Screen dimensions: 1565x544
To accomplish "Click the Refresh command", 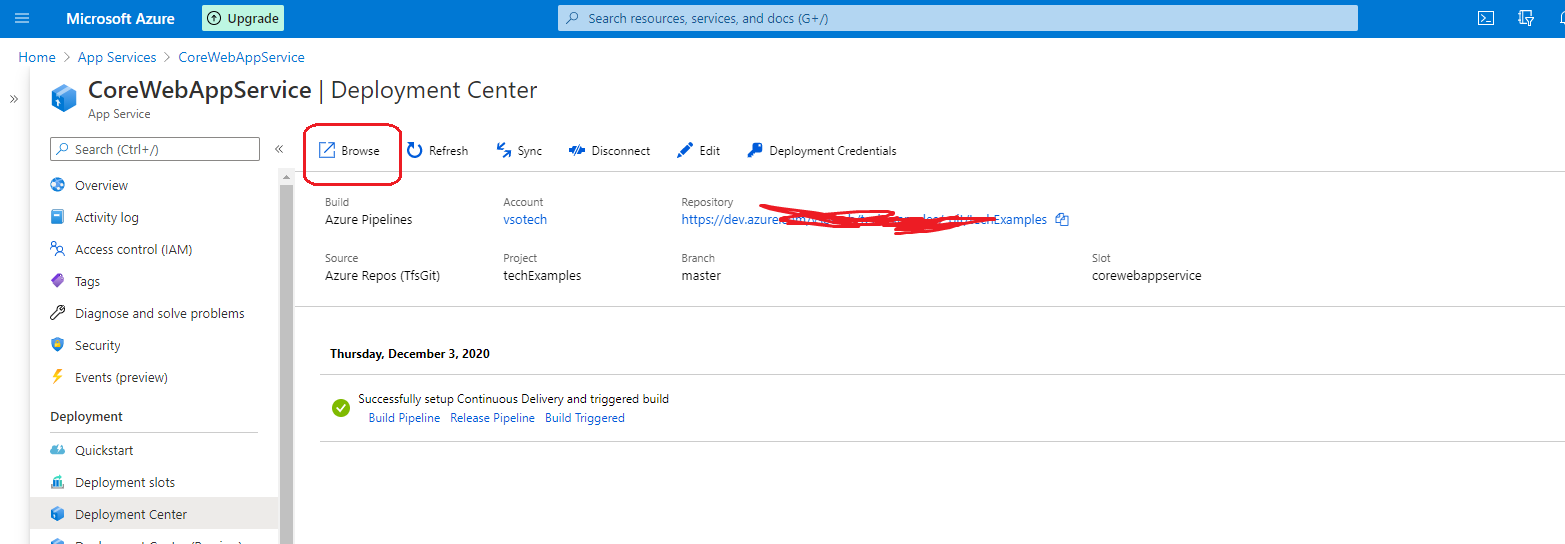I will tap(437, 151).
